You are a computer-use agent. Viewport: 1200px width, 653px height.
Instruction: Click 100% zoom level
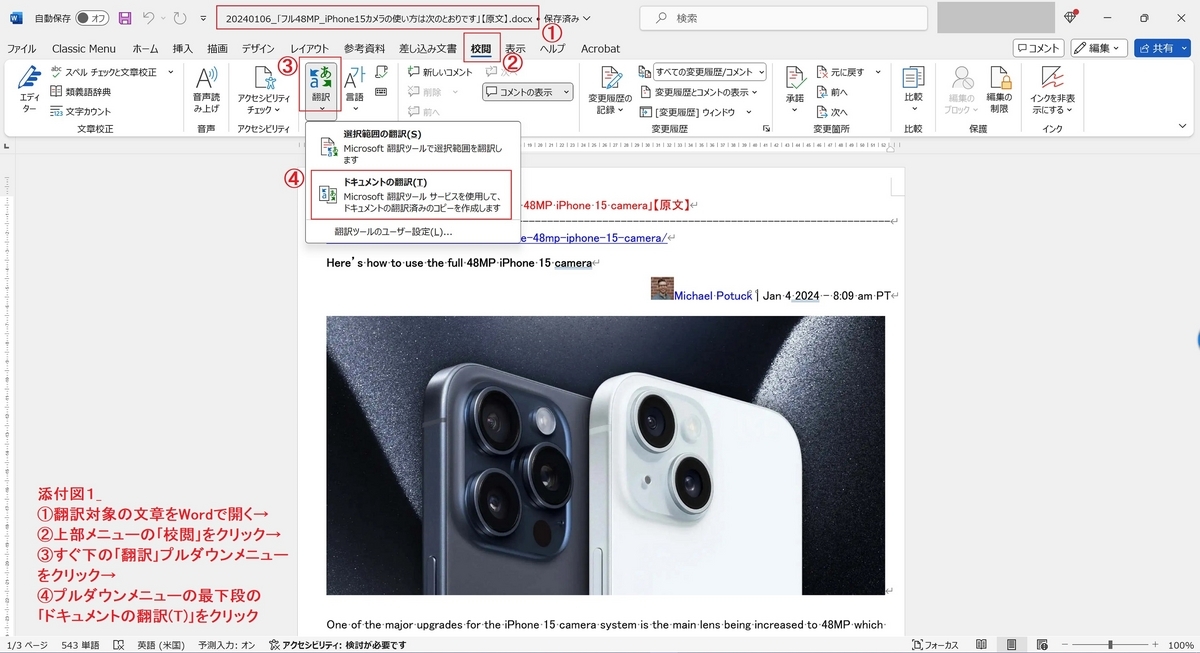(1181, 645)
